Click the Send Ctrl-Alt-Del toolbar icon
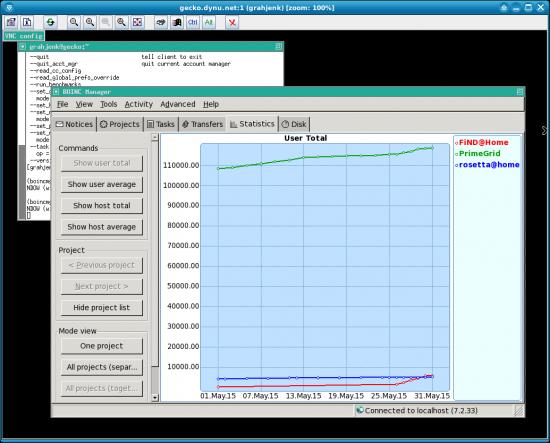Image resolution: width=550 pixels, height=443 pixels. 161,22
